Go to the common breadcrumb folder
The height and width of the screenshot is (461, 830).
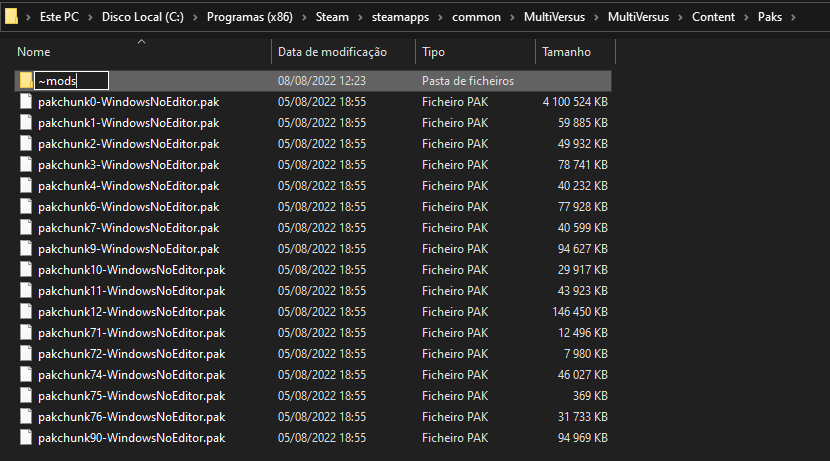(x=476, y=17)
